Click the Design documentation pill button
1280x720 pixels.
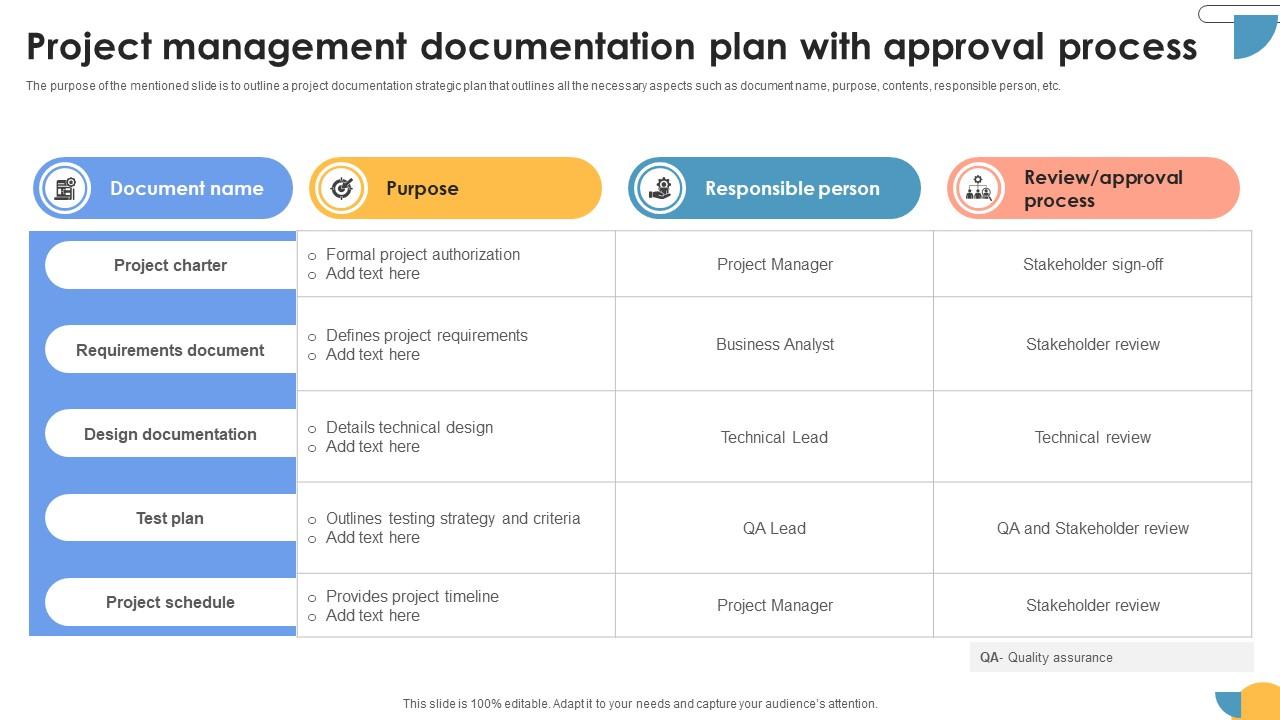171,434
